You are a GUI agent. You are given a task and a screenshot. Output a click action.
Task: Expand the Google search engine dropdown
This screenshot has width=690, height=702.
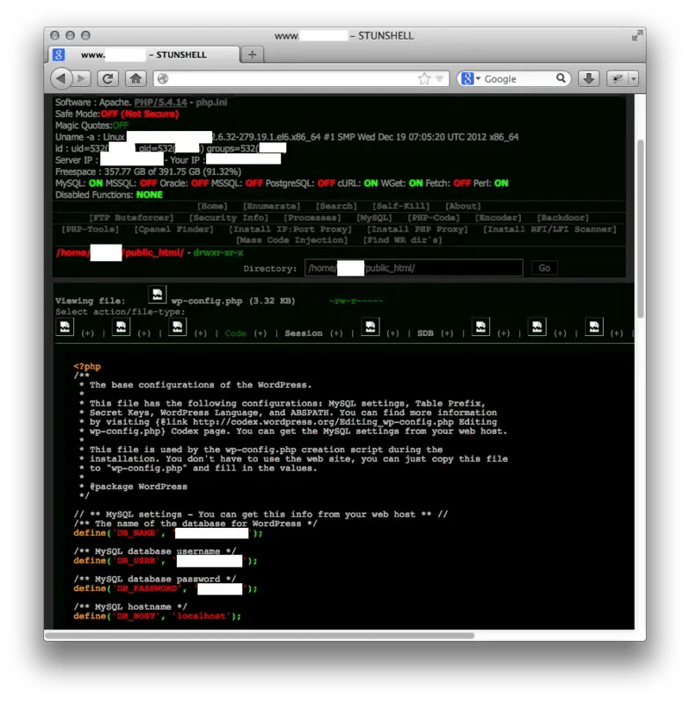470,78
